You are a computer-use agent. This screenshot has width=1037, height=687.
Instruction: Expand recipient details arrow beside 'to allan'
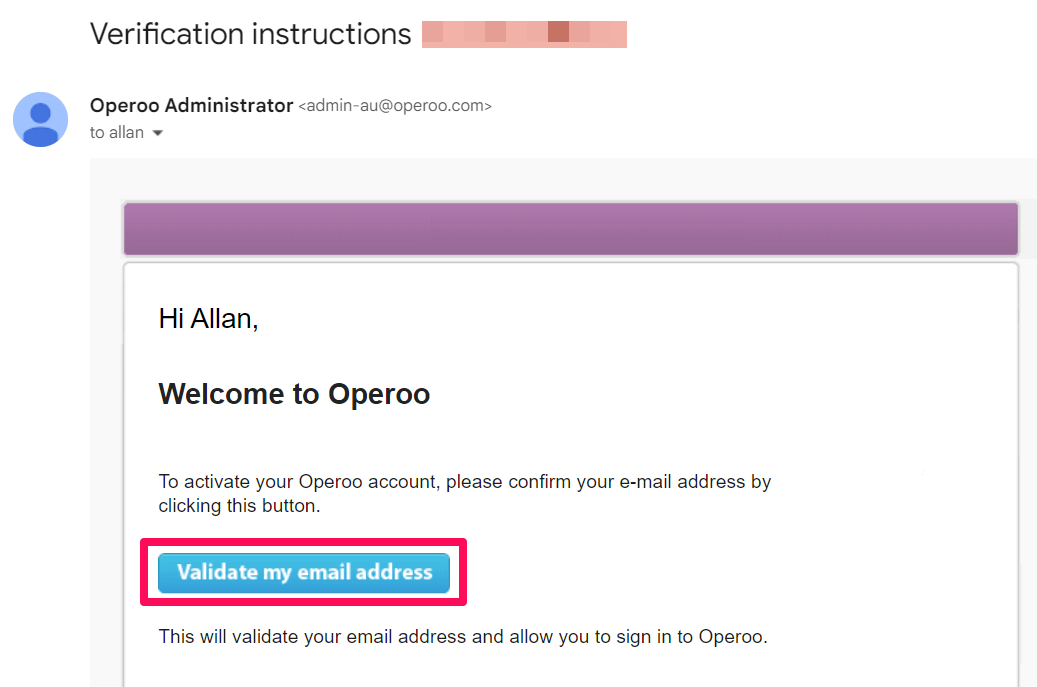(x=158, y=133)
